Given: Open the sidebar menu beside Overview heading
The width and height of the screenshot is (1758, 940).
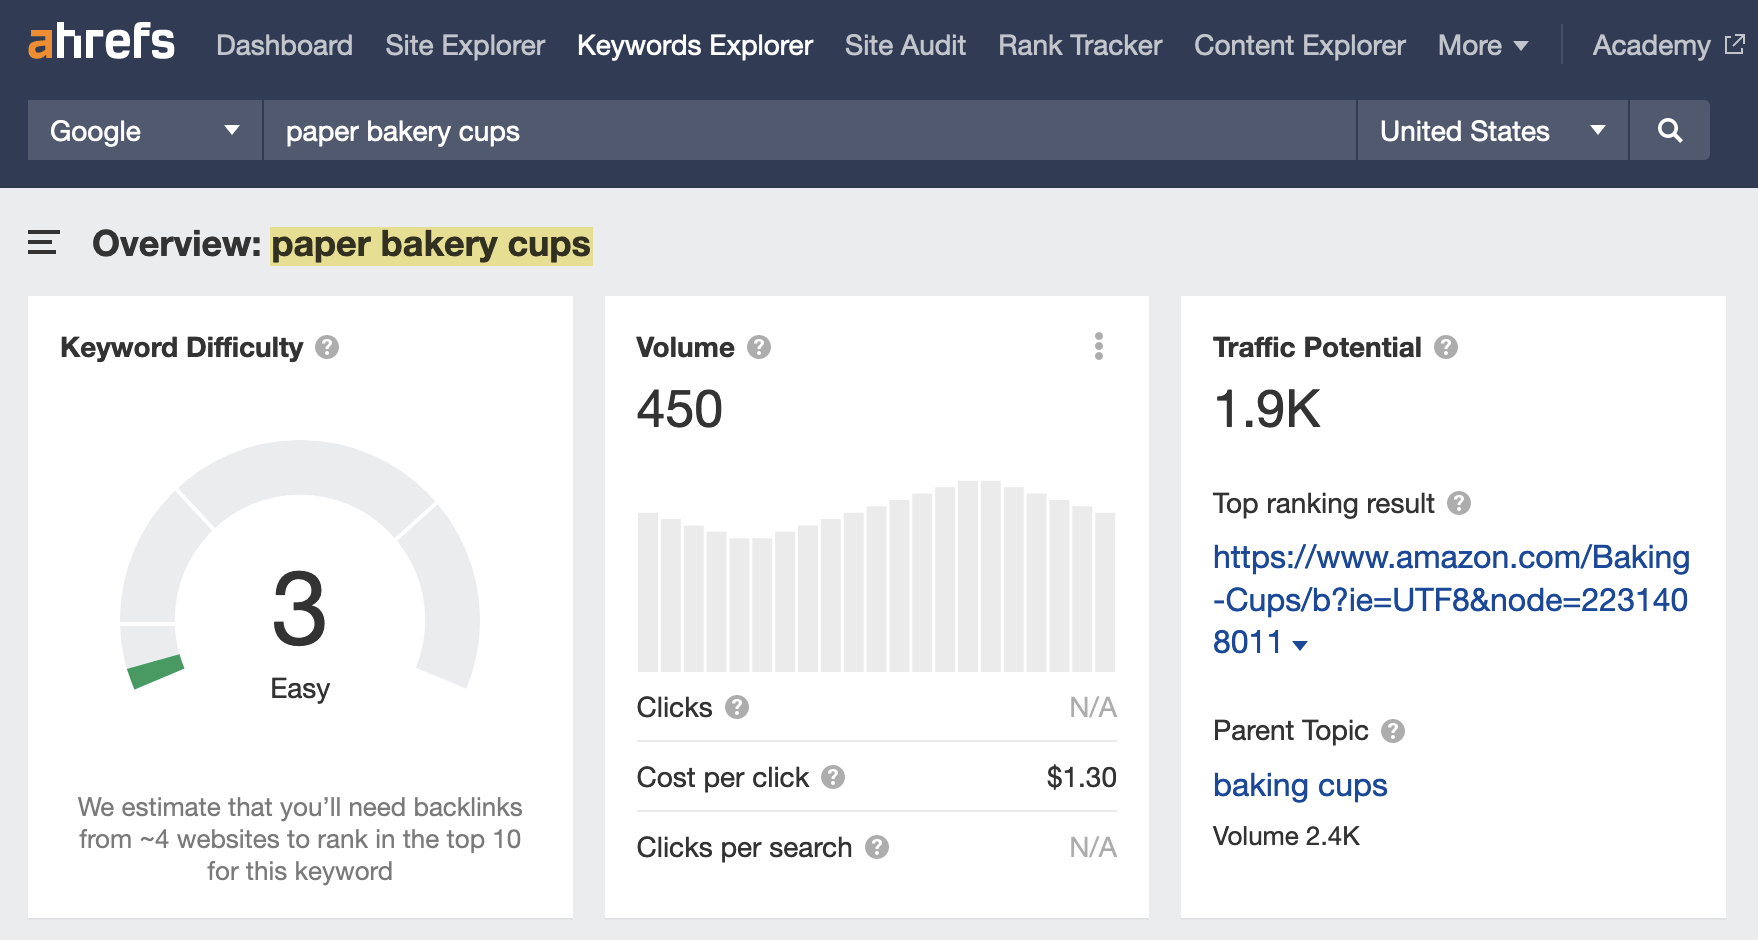Looking at the screenshot, I should [42, 242].
